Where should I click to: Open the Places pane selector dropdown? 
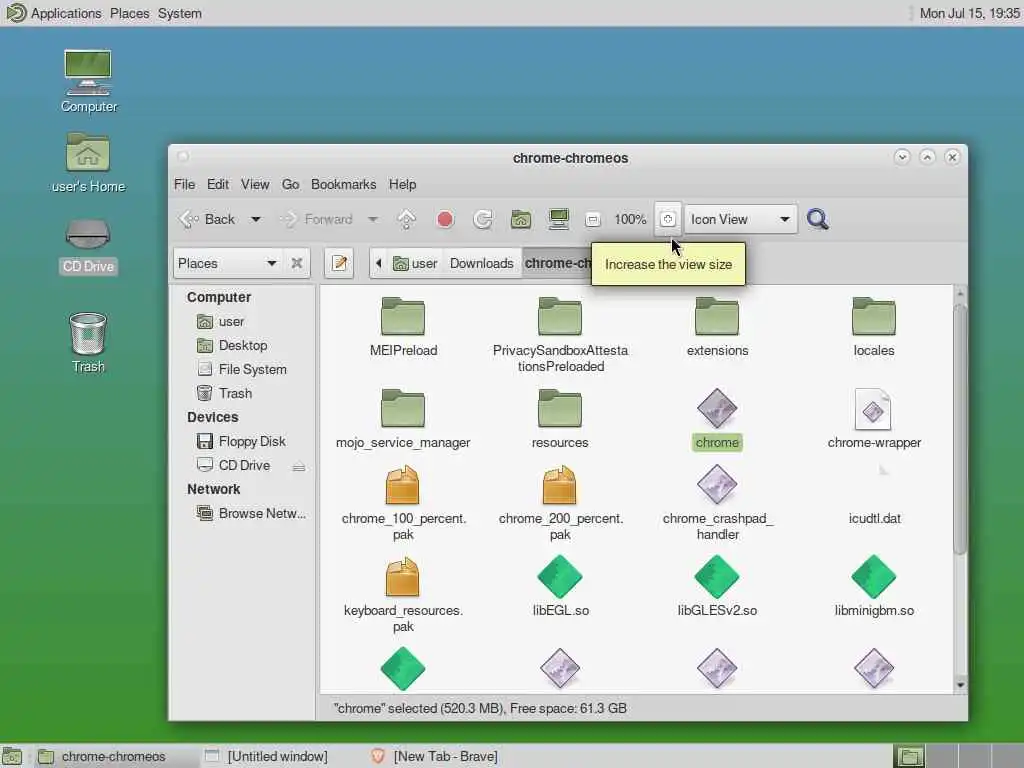pos(227,263)
